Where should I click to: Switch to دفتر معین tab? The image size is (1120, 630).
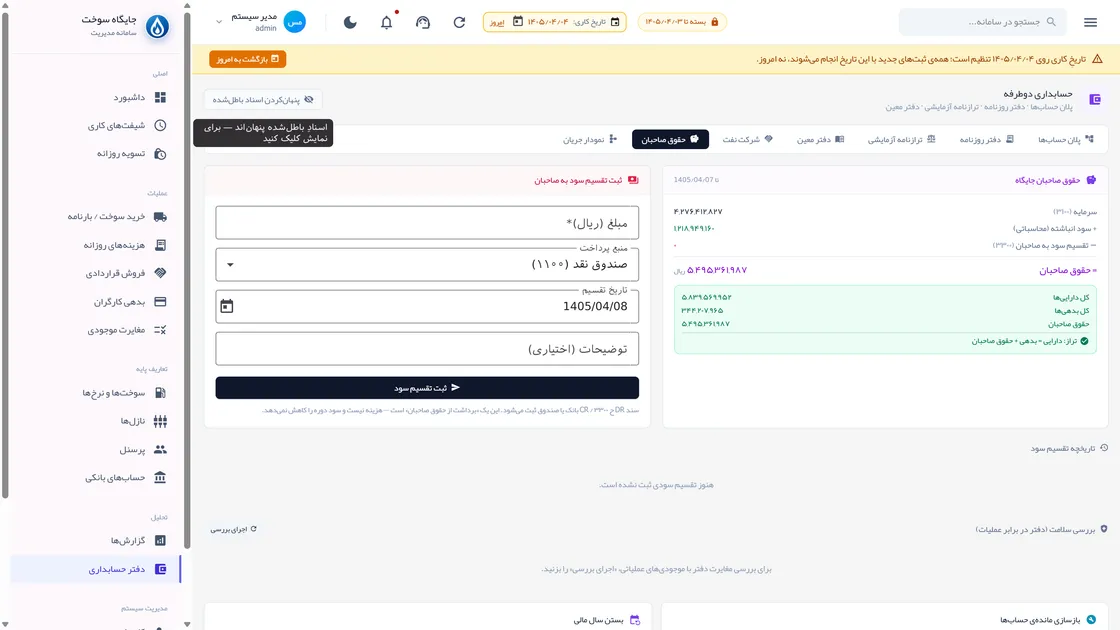(x=820, y=139)
